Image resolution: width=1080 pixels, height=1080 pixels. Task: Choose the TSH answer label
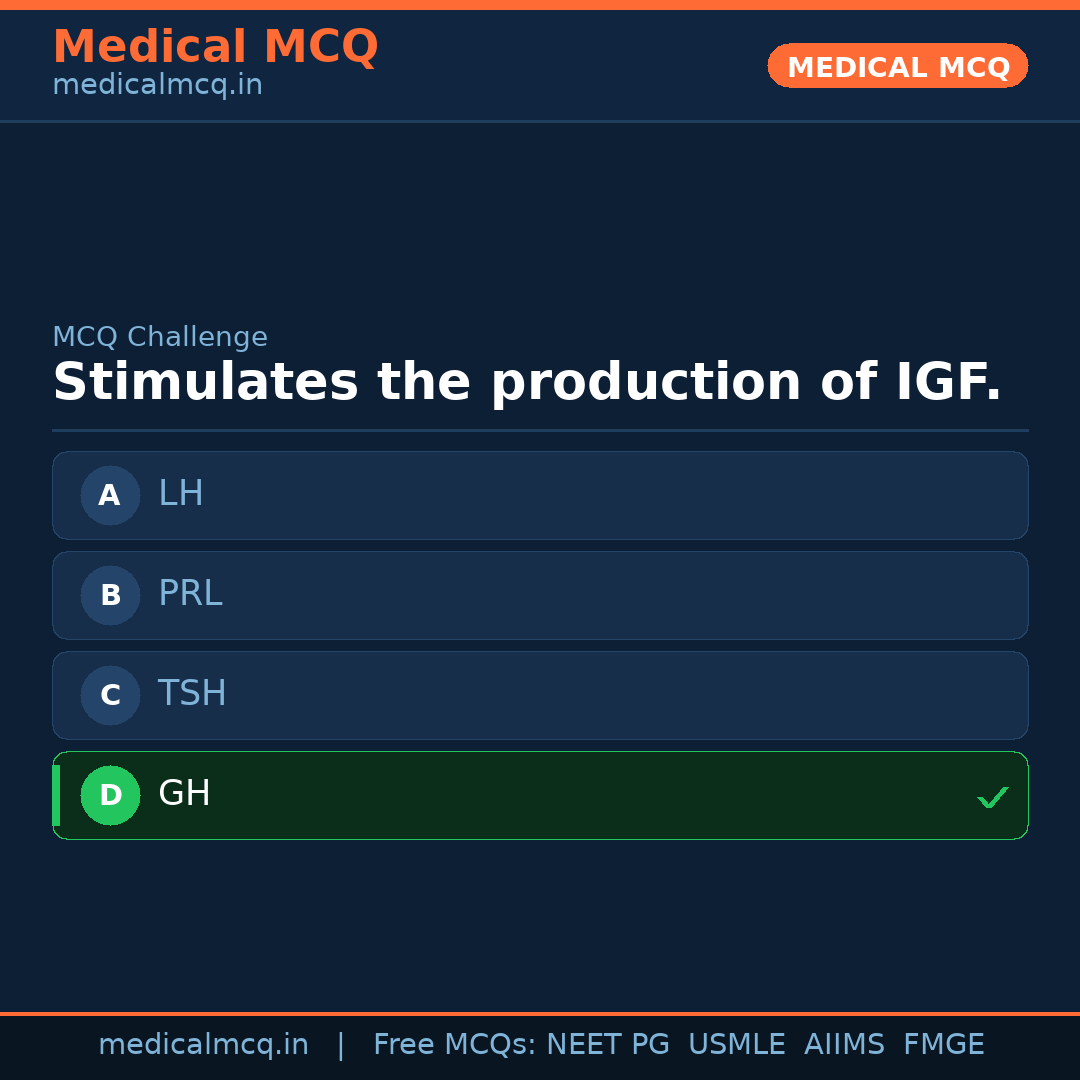(192, 694)
